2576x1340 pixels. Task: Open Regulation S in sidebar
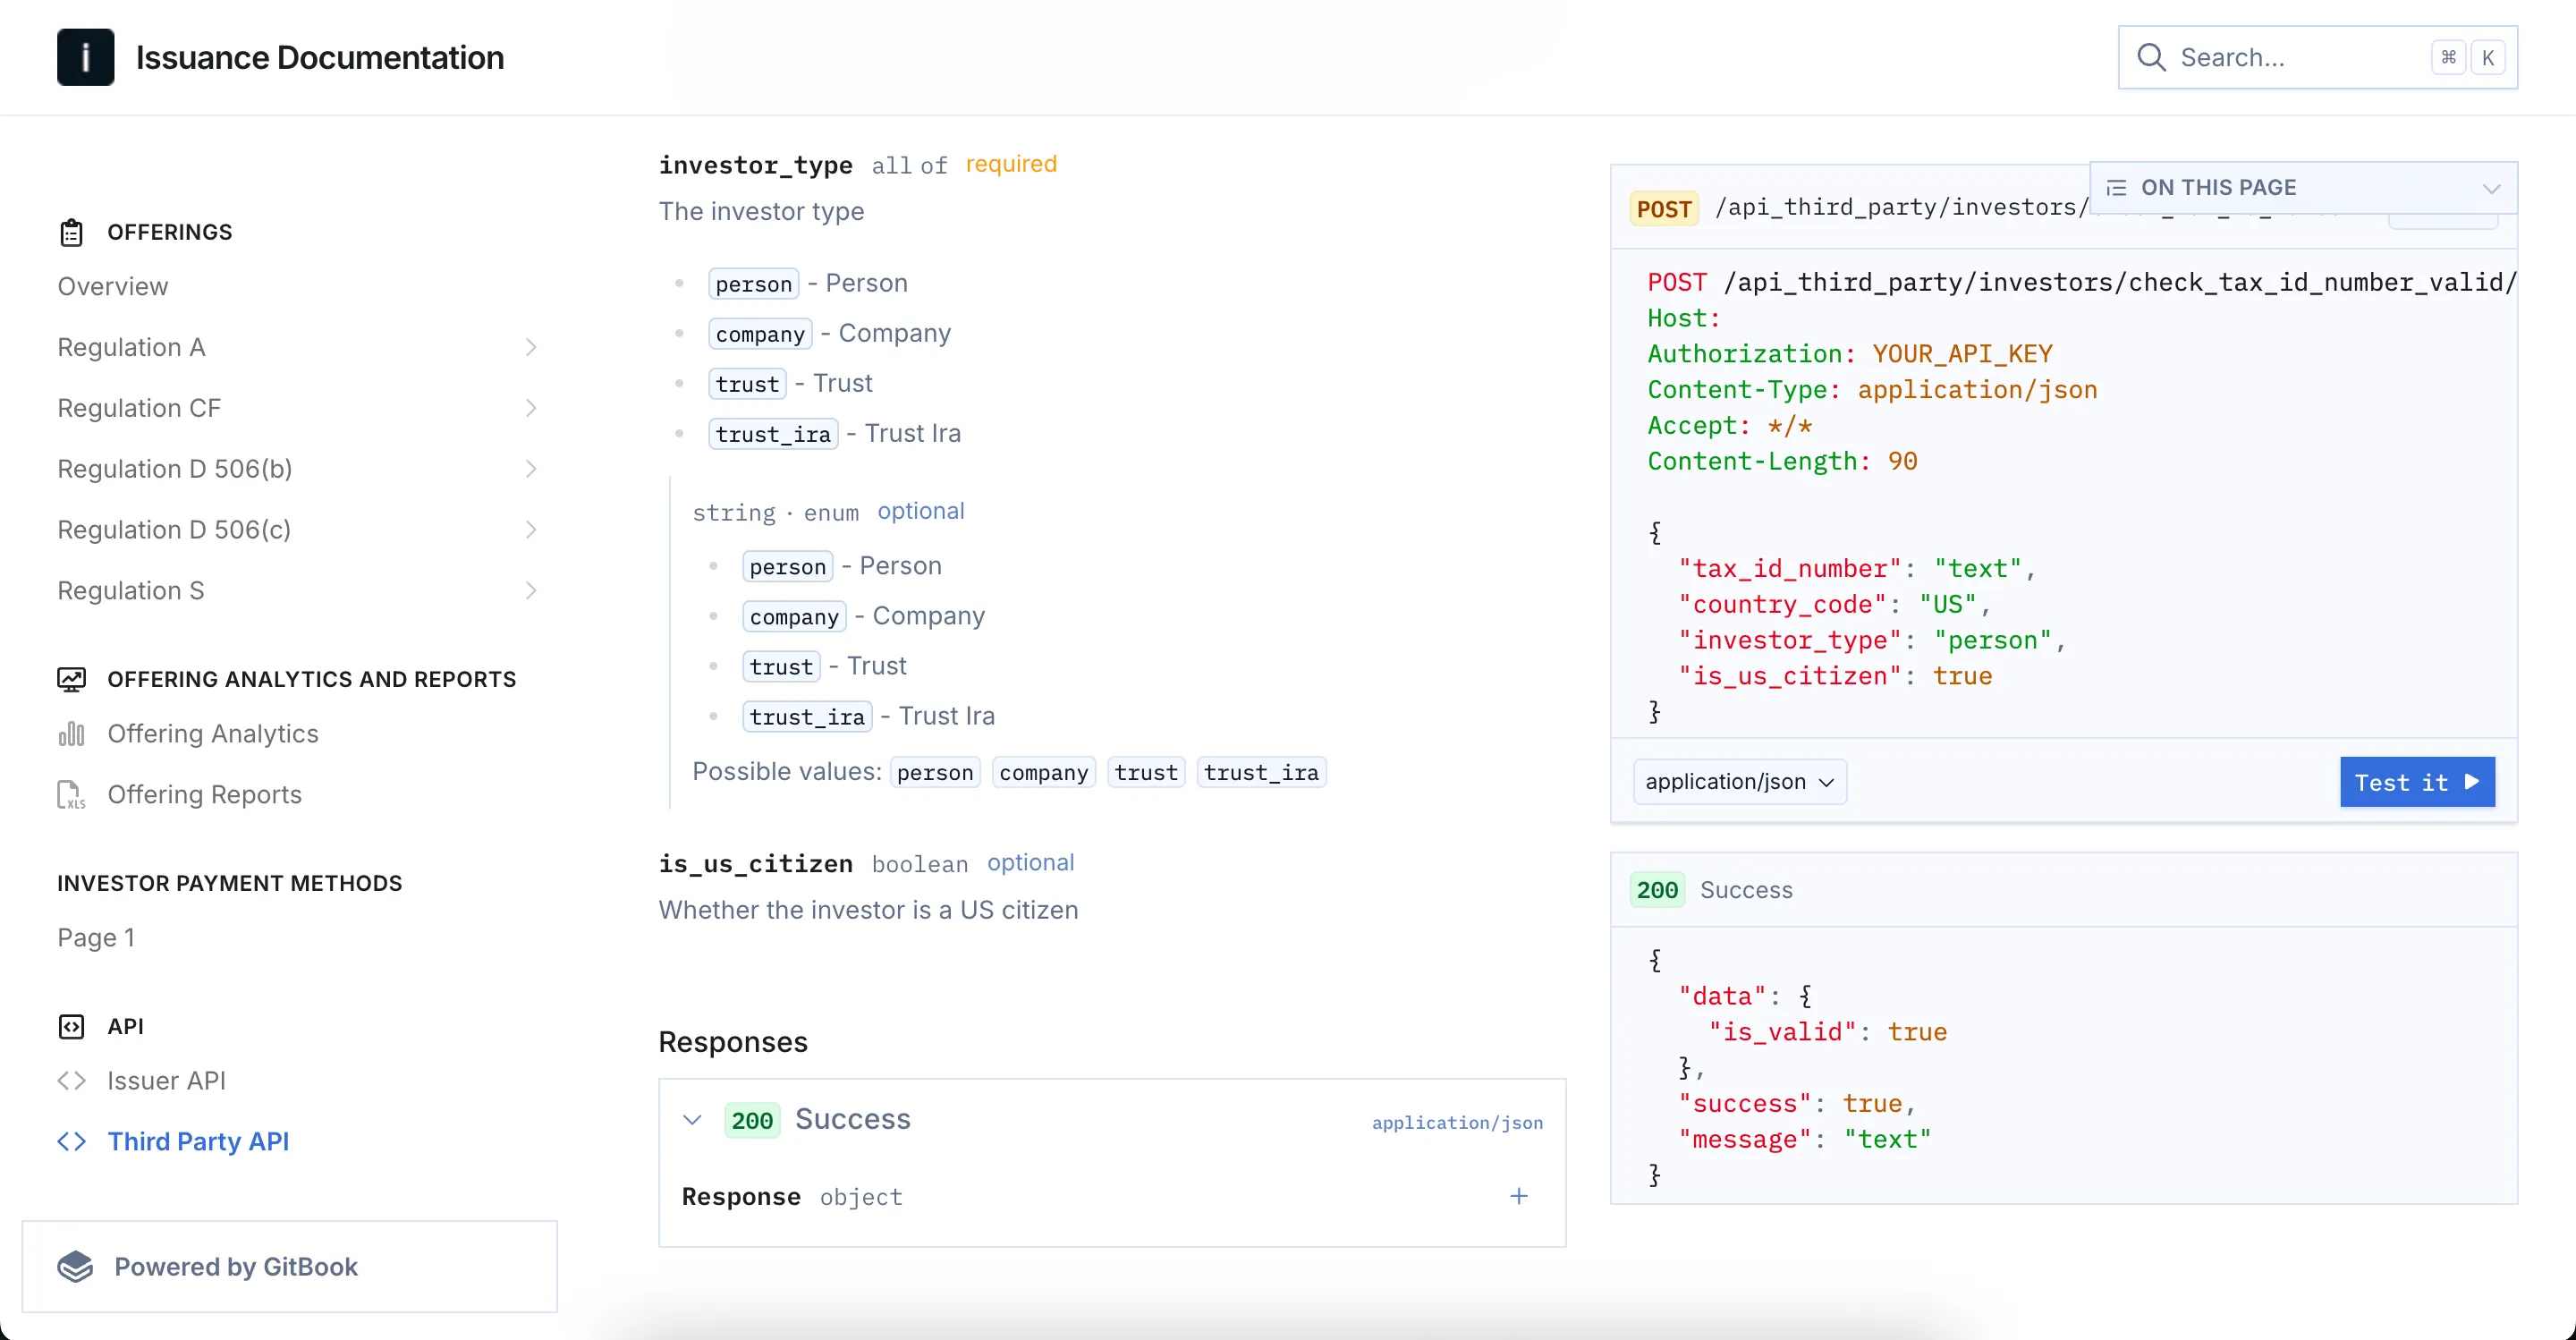tap(131, 591)
